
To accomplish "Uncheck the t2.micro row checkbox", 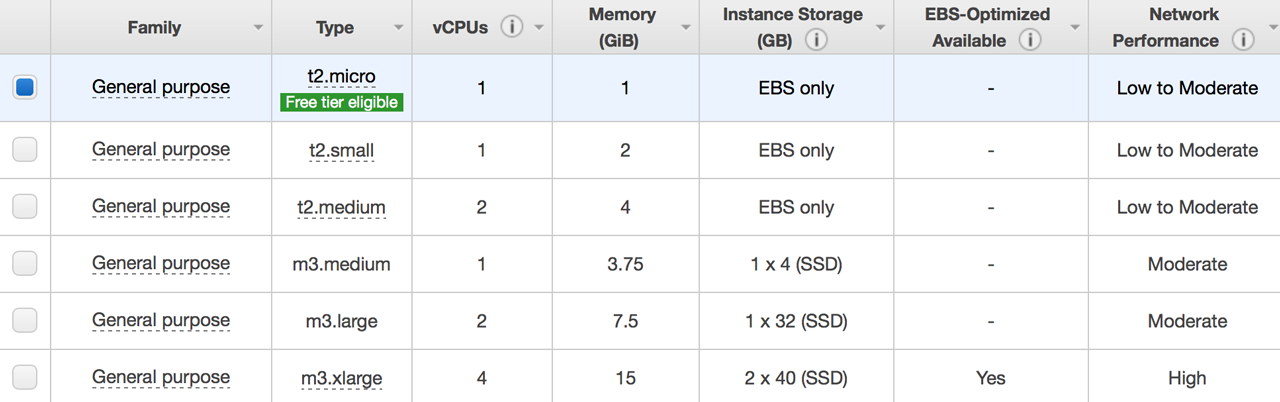I will (25, 87).
